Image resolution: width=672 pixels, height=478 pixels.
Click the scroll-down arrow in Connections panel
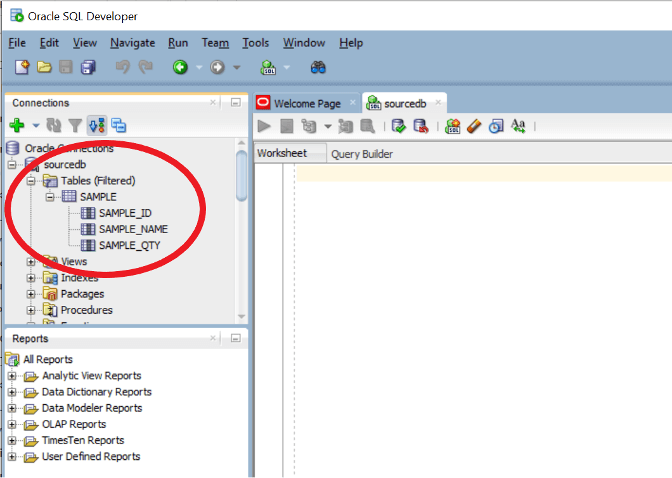[242, 316]
